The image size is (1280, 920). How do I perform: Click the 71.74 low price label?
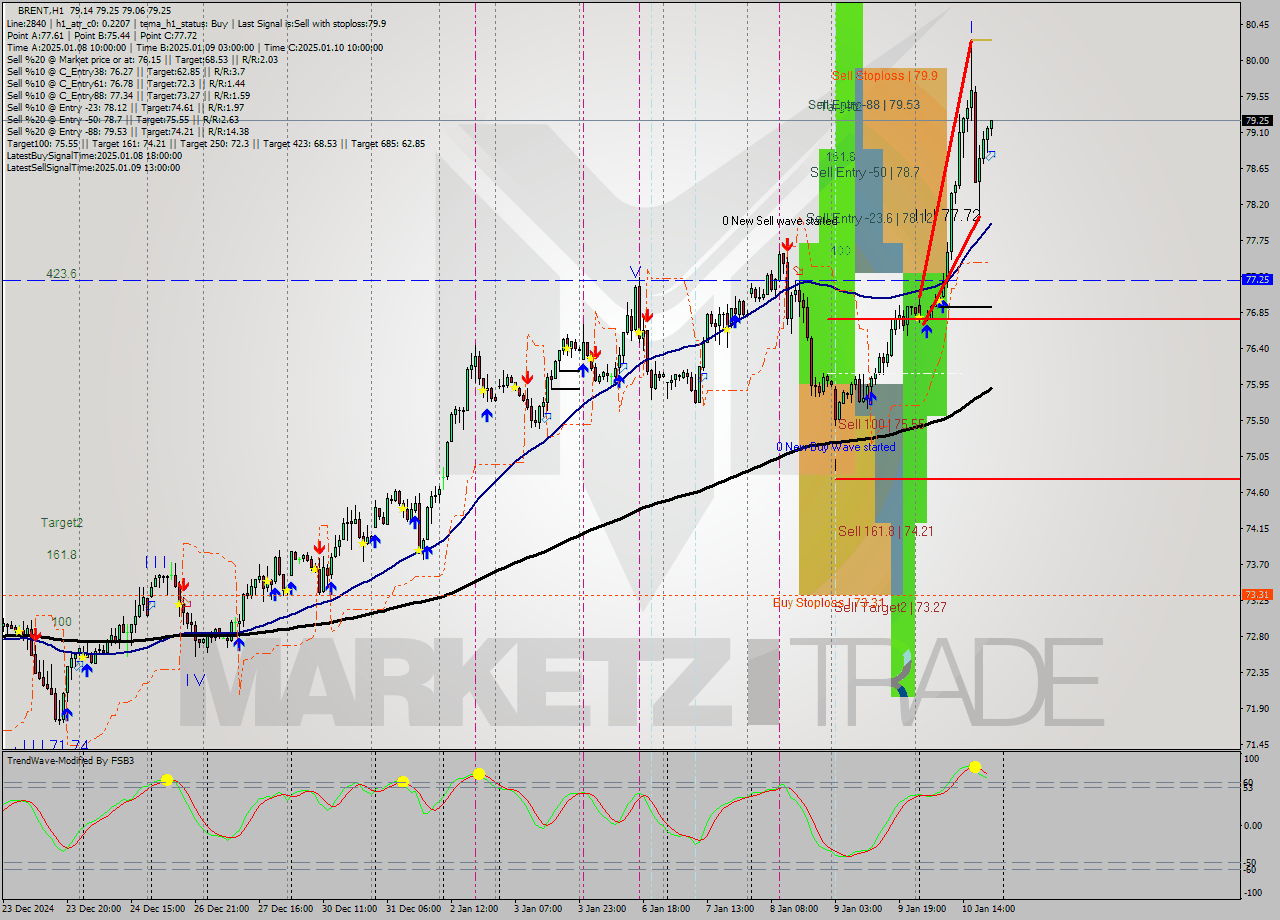click(69, 745)
